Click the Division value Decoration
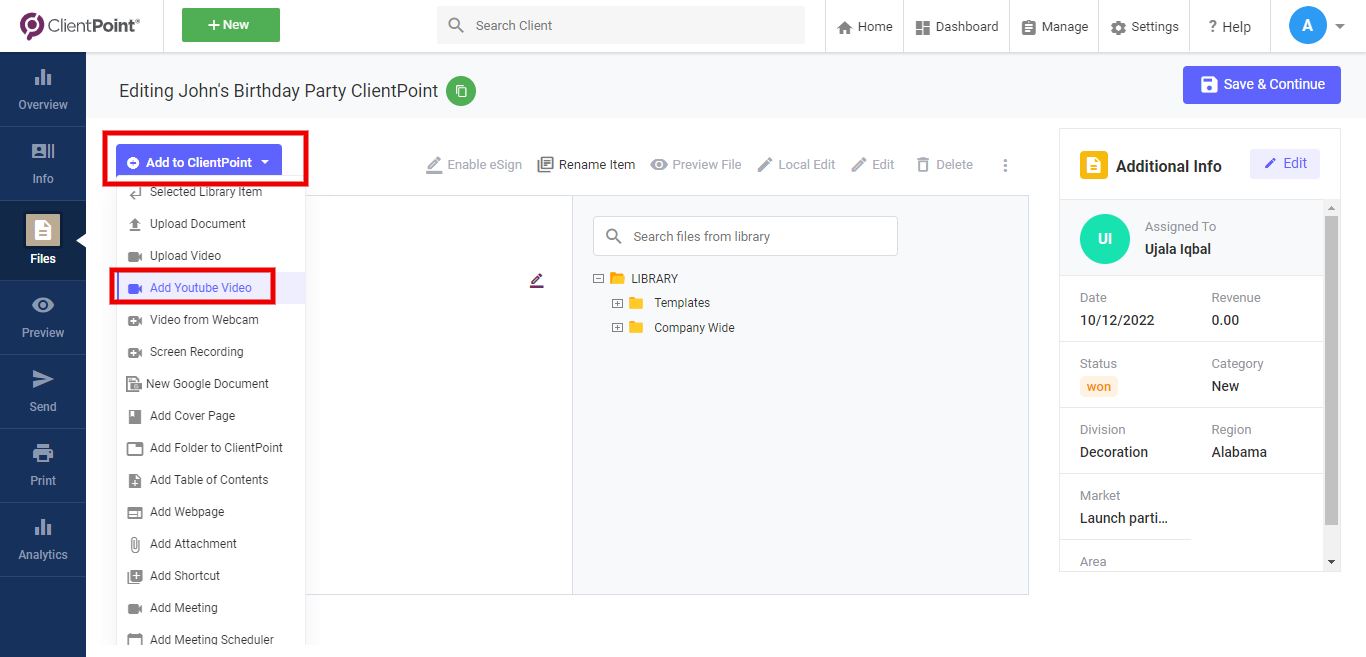Image resolution: width=1366 pixels, height=657 pixels. pos(1114,452)
